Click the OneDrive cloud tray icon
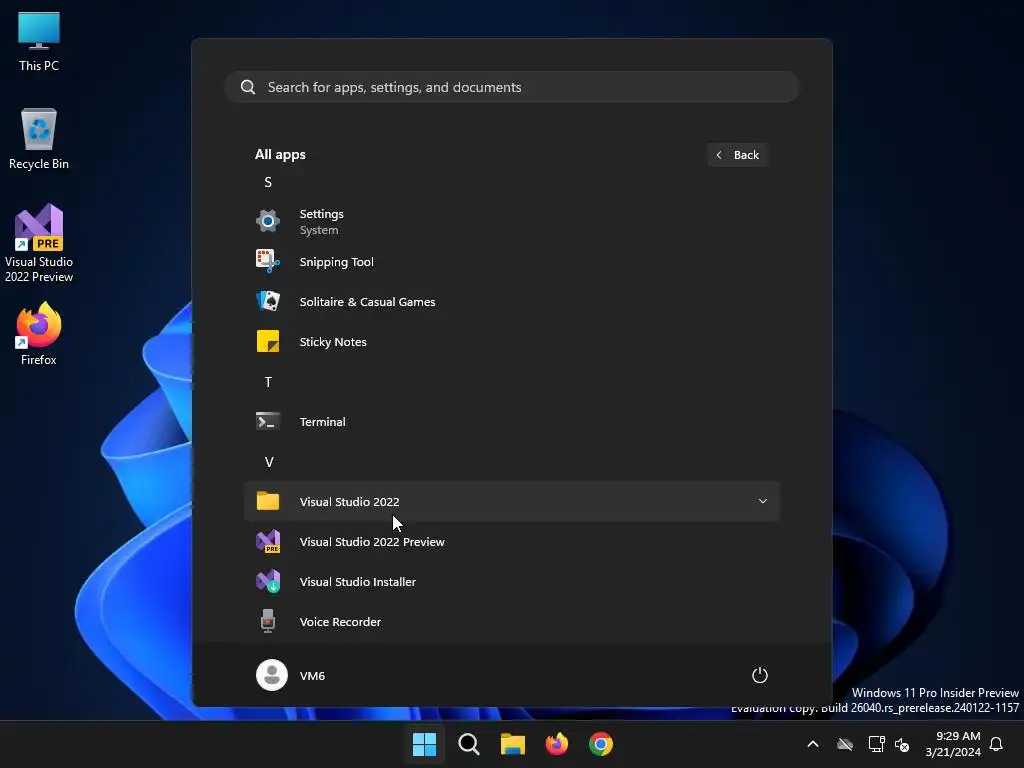This screenshot has width=1024, height=768. 845,744
